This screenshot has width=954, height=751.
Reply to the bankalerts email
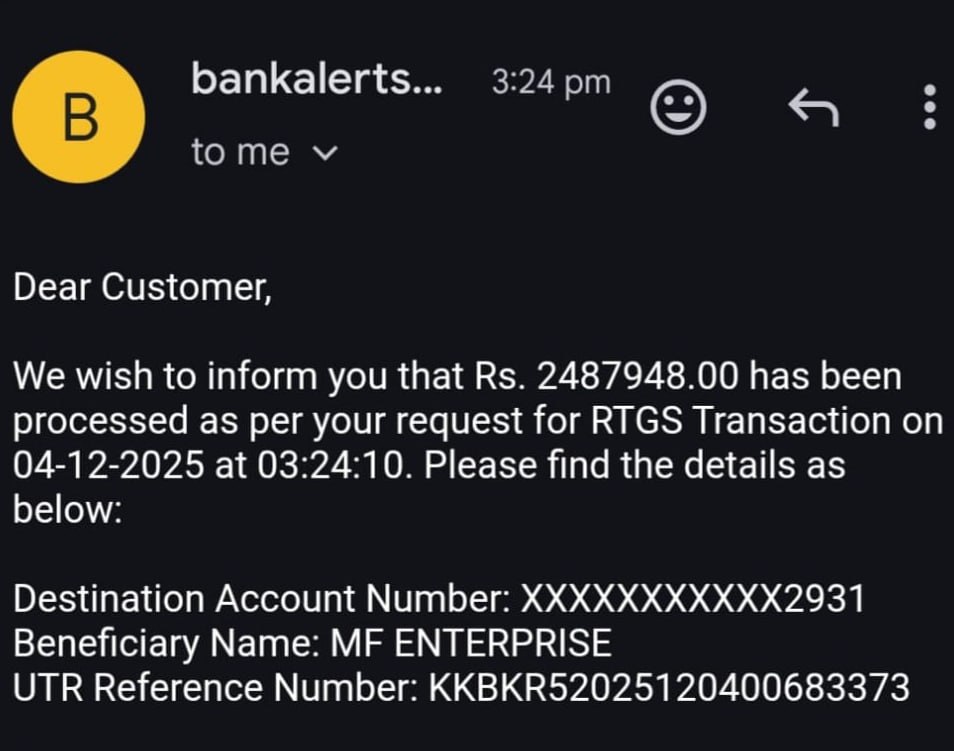pyautogui.click(x=812, y=107)
